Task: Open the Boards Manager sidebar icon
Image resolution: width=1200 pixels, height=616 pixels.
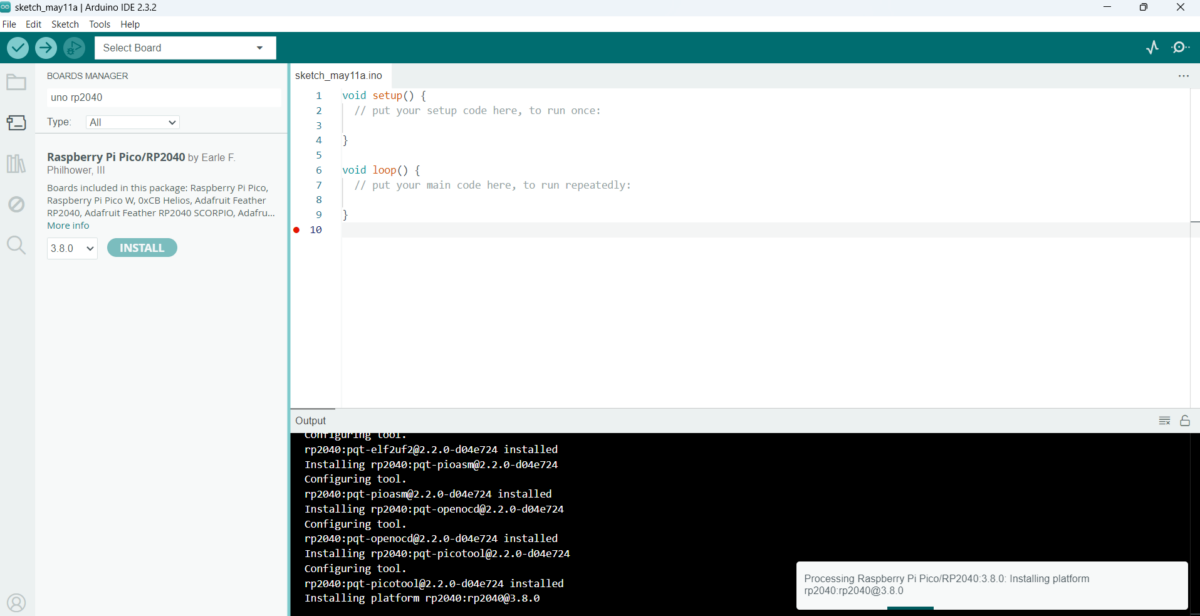Action: pyautogui.click(x=16, y=123)
